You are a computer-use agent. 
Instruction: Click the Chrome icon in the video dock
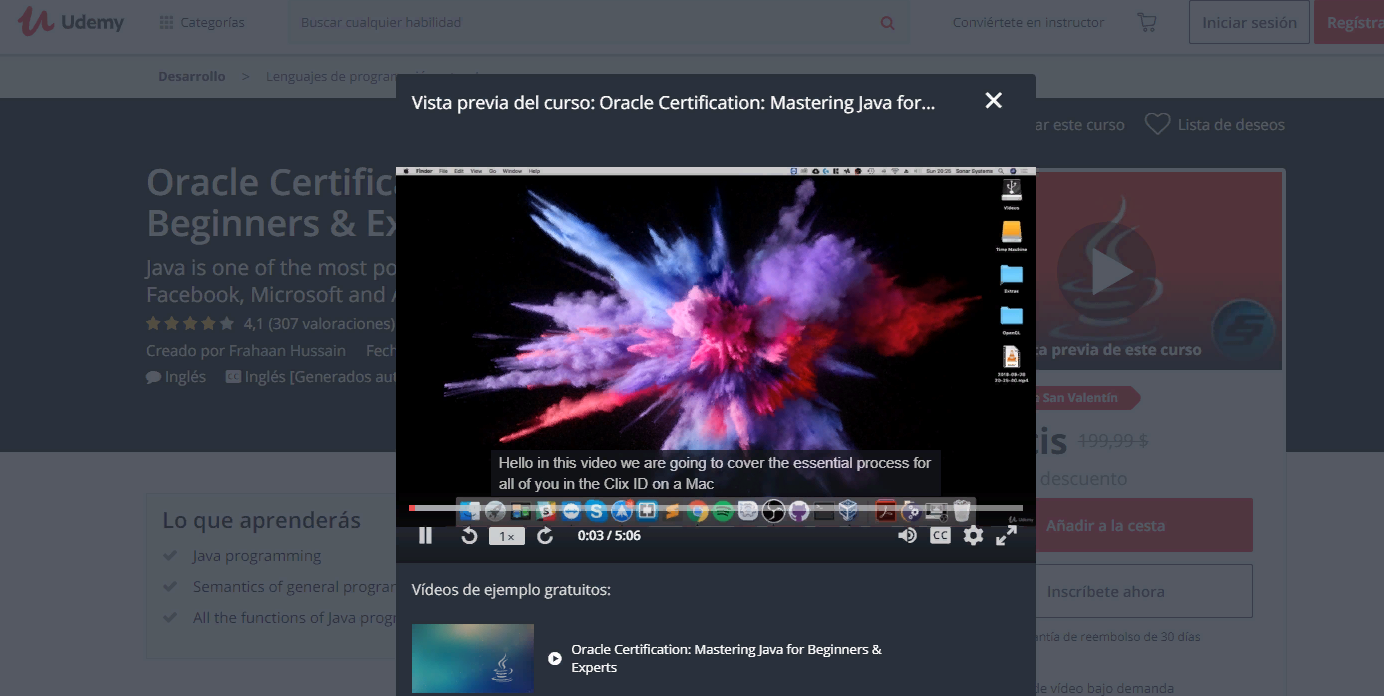(698, 511)
